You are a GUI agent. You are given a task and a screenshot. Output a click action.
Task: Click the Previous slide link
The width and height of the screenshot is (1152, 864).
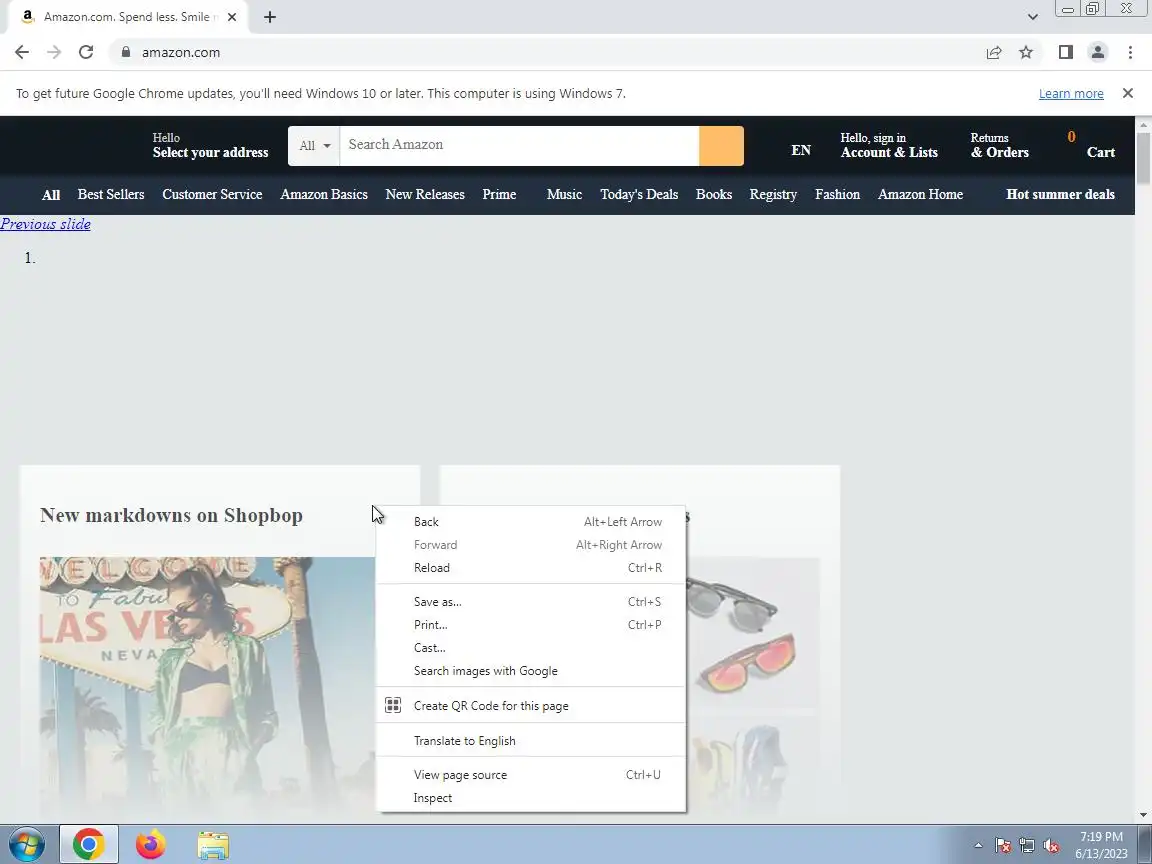click(x=46, y=224)
